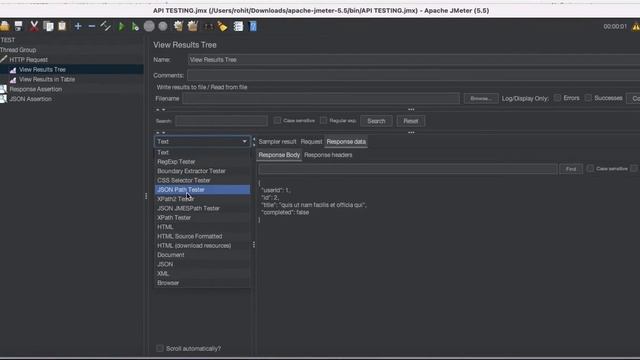
Task: Collapse all tree nodes with the minus icon
Action: 92,26
